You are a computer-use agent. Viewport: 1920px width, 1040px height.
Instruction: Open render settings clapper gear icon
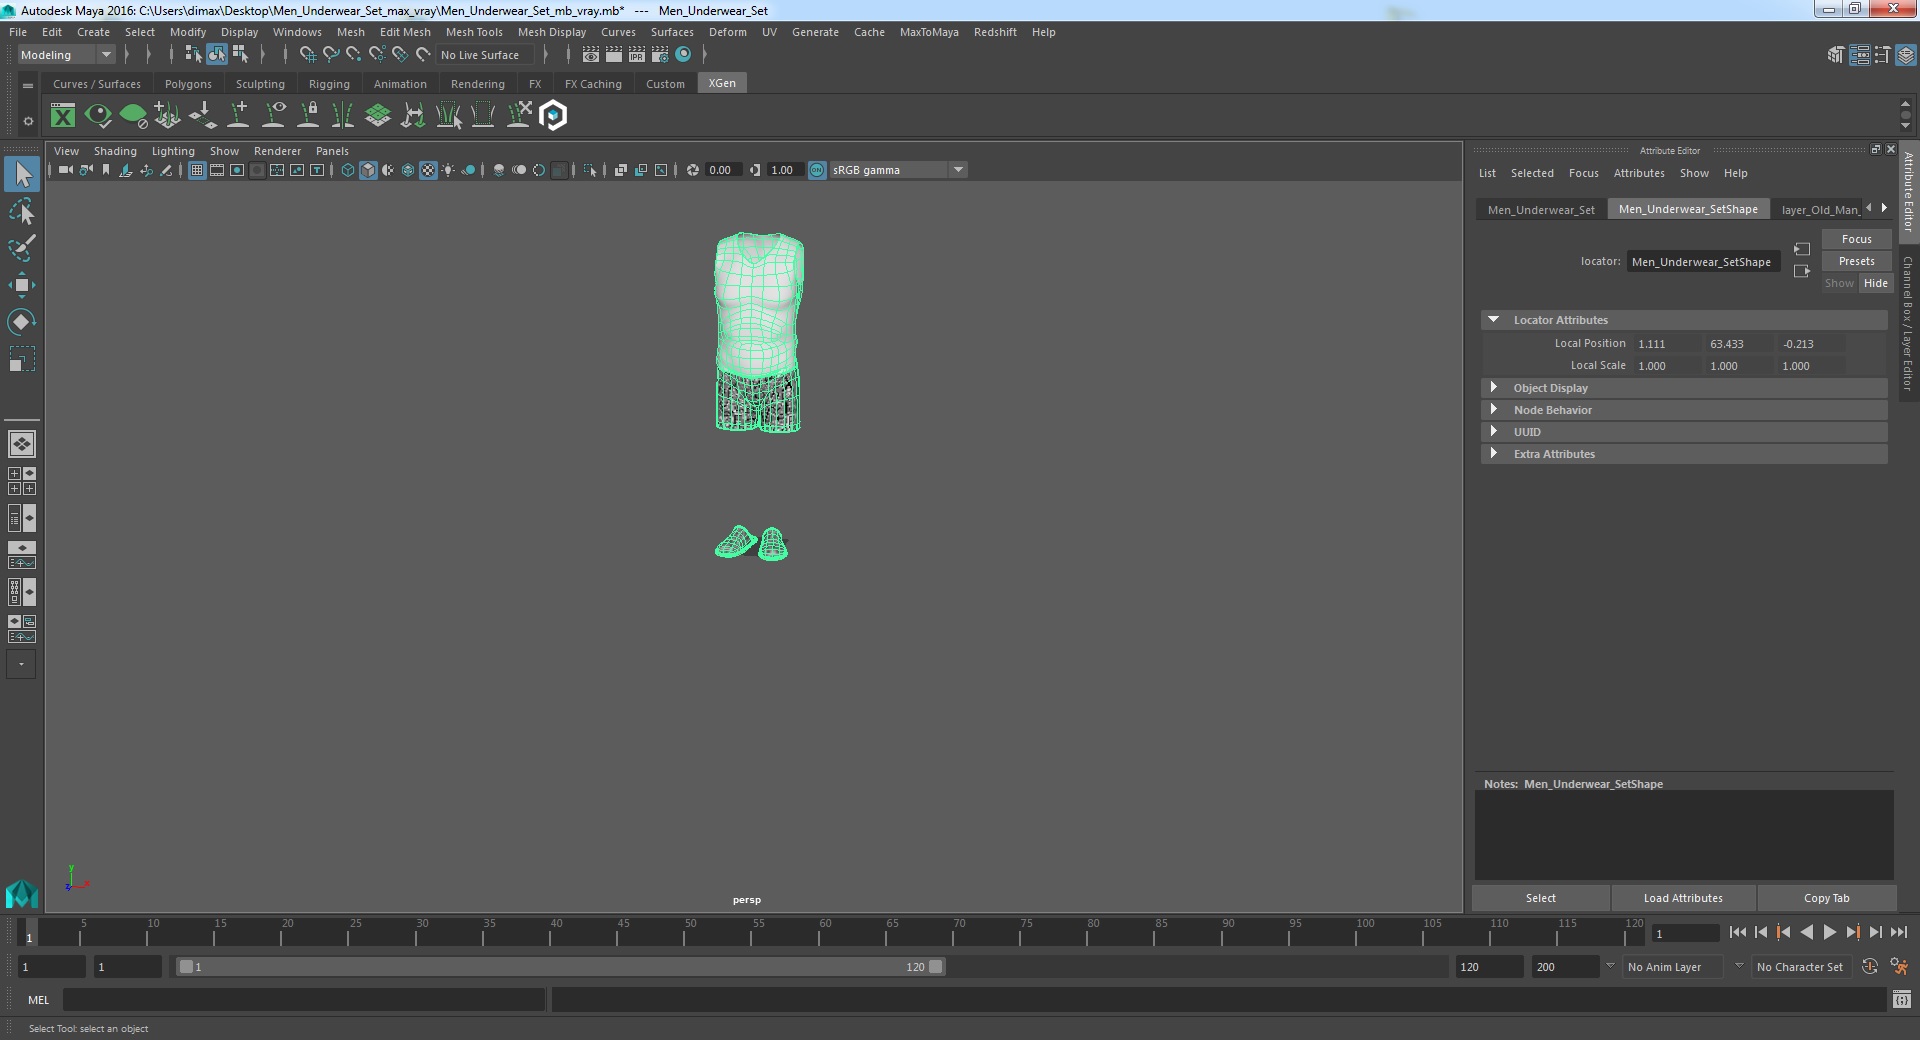pyautogui.click(x=660, y=55)
